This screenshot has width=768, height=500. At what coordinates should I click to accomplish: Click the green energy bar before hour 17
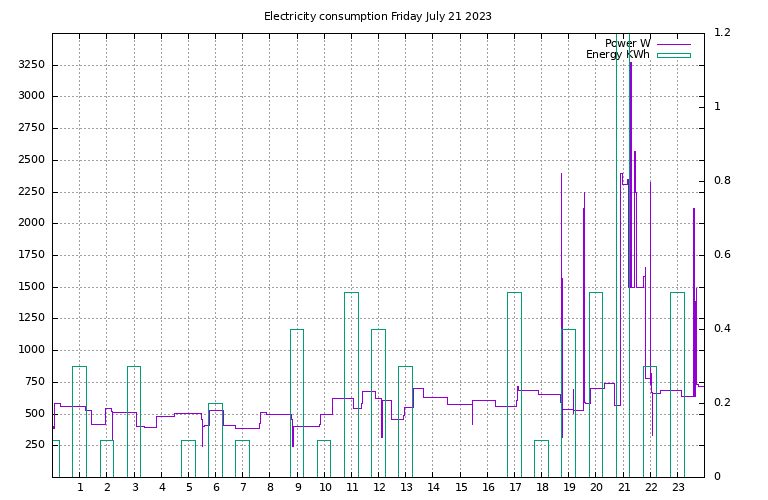coord(514,384)
